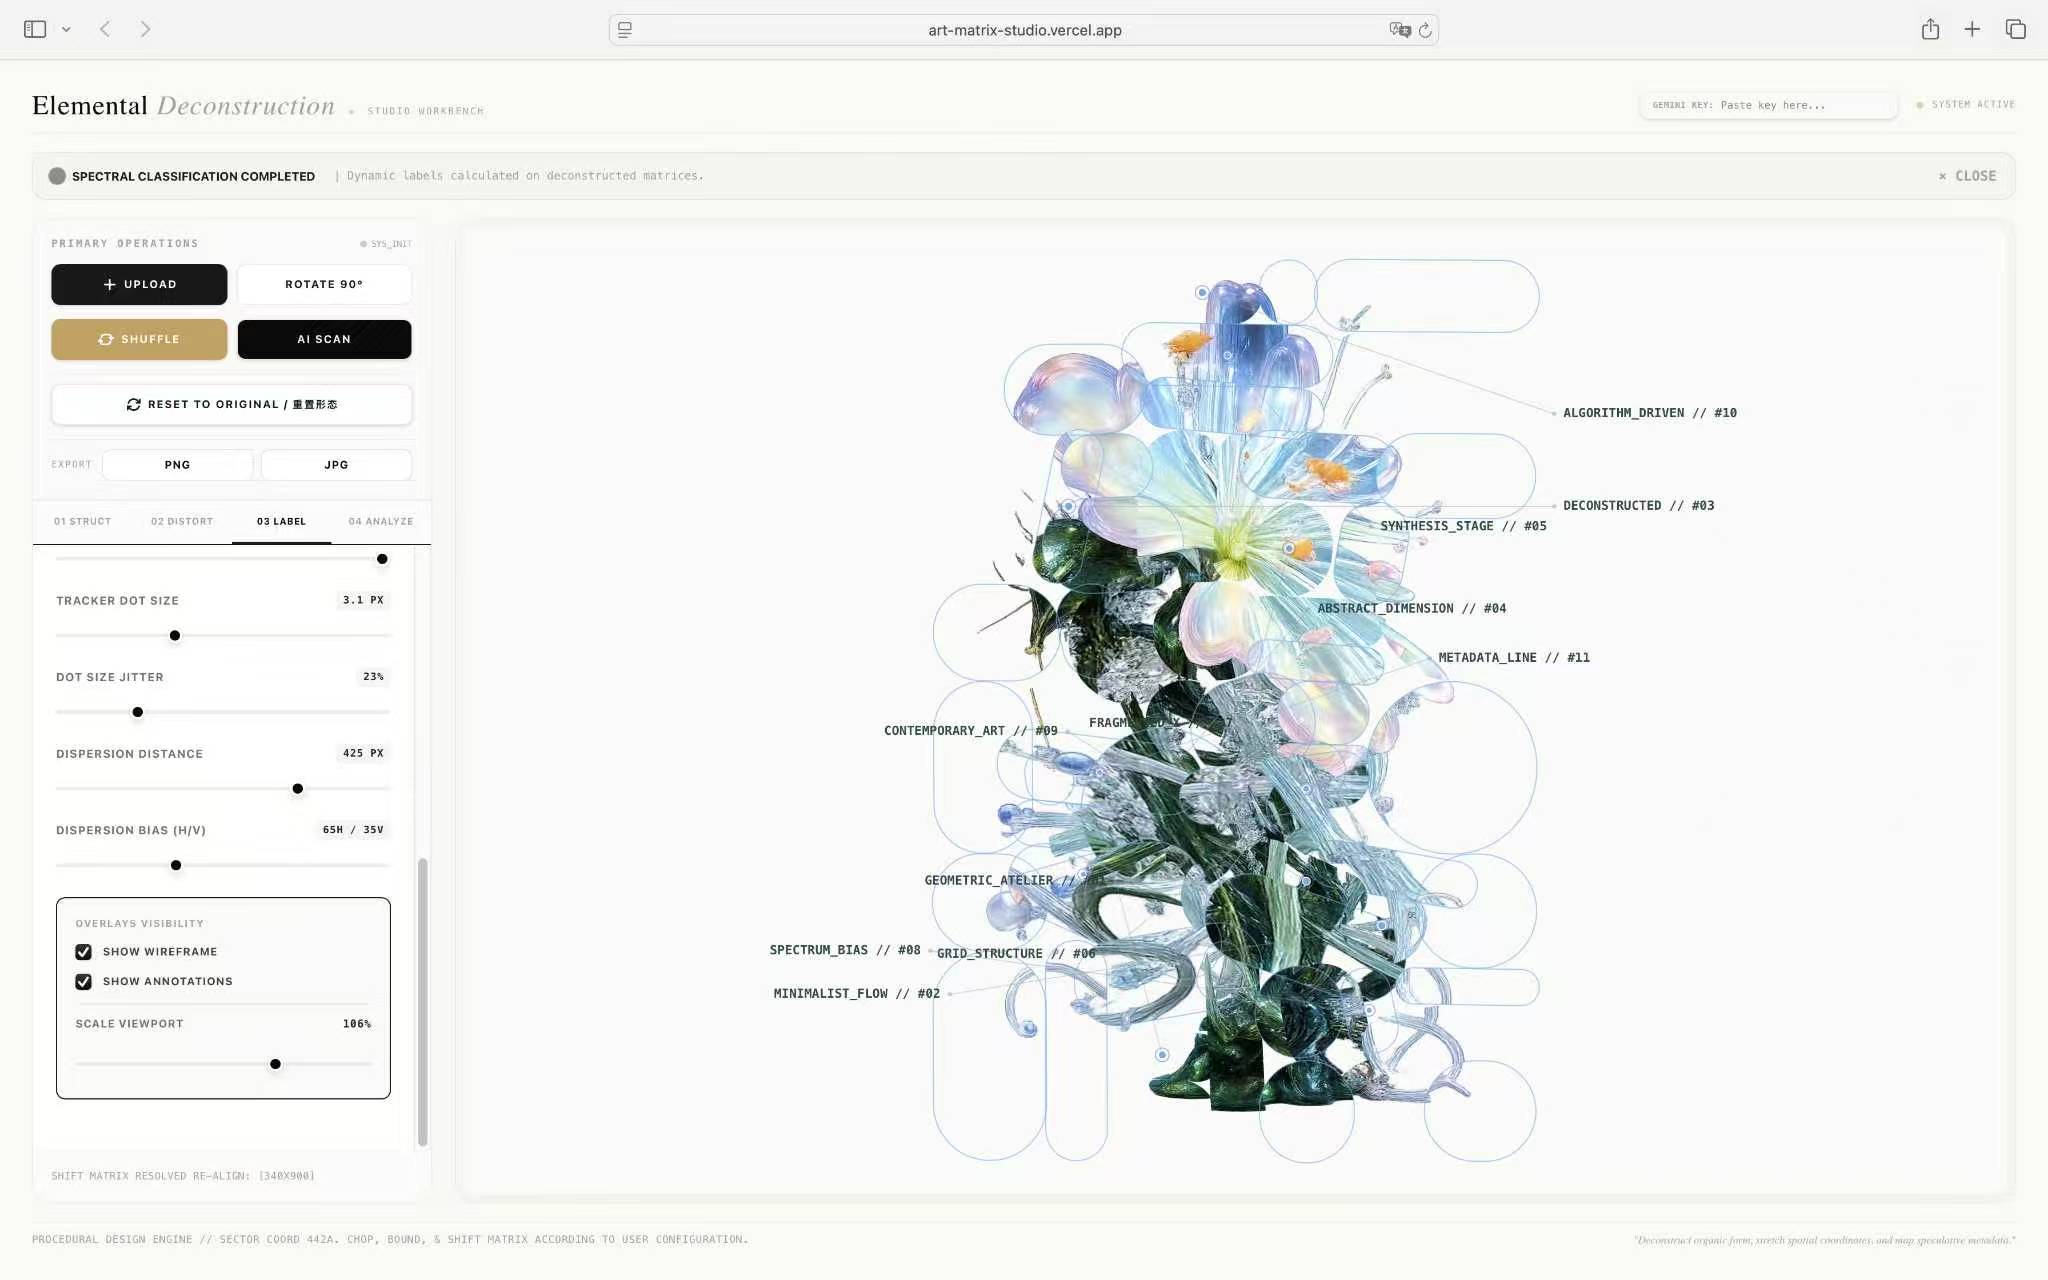2048x1280 pixels.
Task: Toggle the browser sidebar icon
Action: coord(35,29)
